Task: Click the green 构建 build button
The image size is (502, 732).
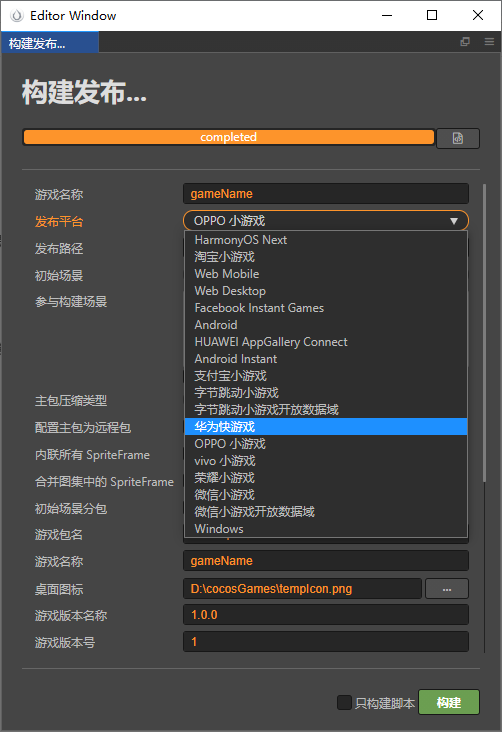Action: (449, 702)
